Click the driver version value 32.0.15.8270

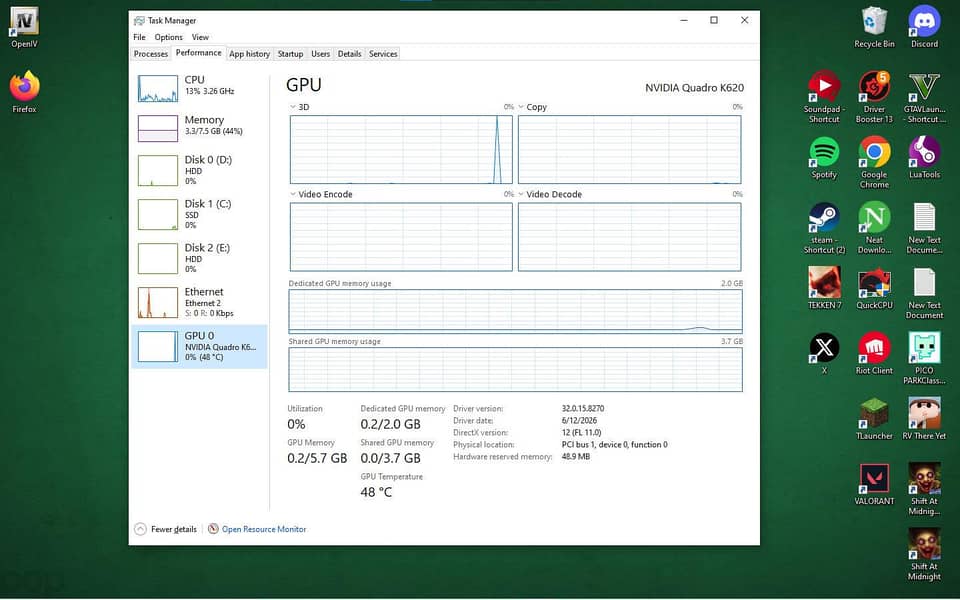click(x=583, y=408)
